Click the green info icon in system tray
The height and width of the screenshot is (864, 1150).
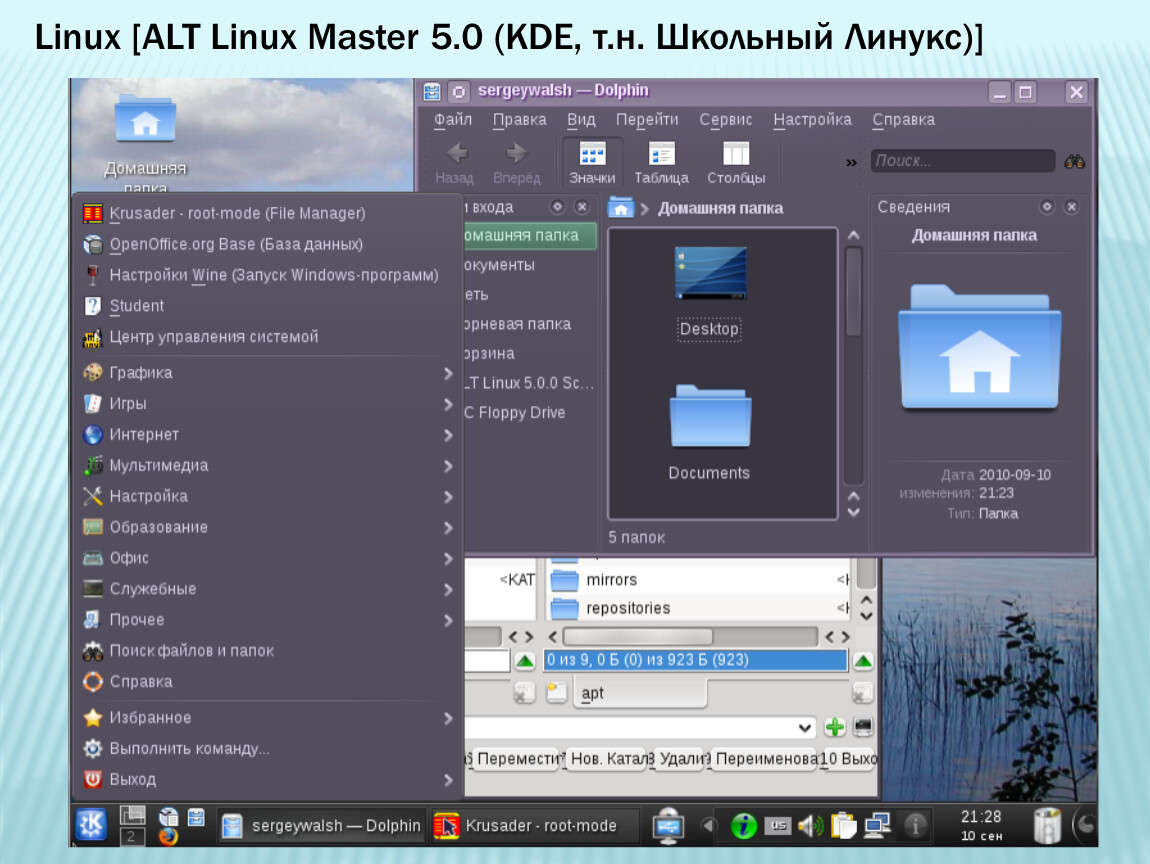point(744,826)
